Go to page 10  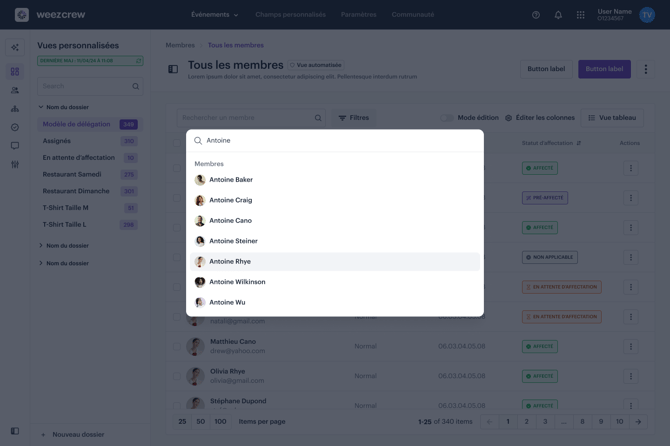619,422
